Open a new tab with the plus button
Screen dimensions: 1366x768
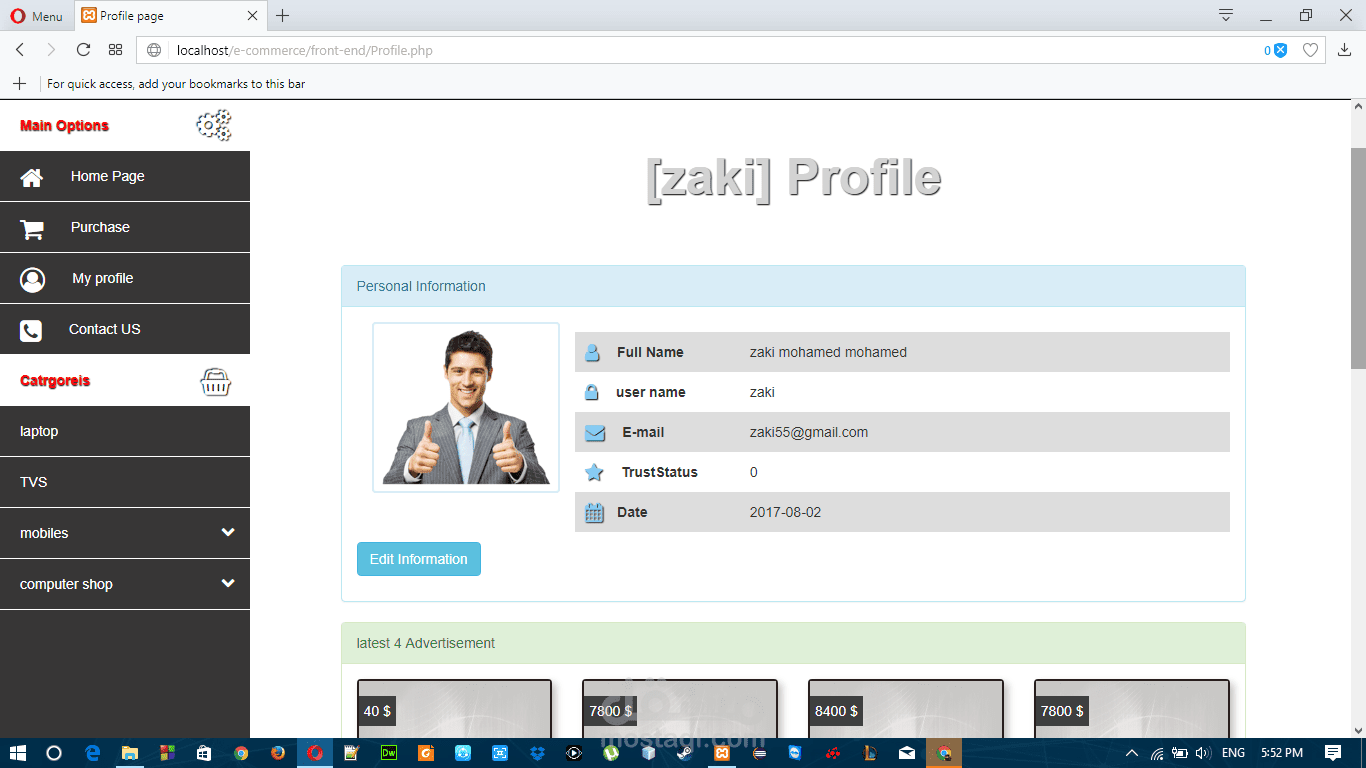[x=283, y=16]
